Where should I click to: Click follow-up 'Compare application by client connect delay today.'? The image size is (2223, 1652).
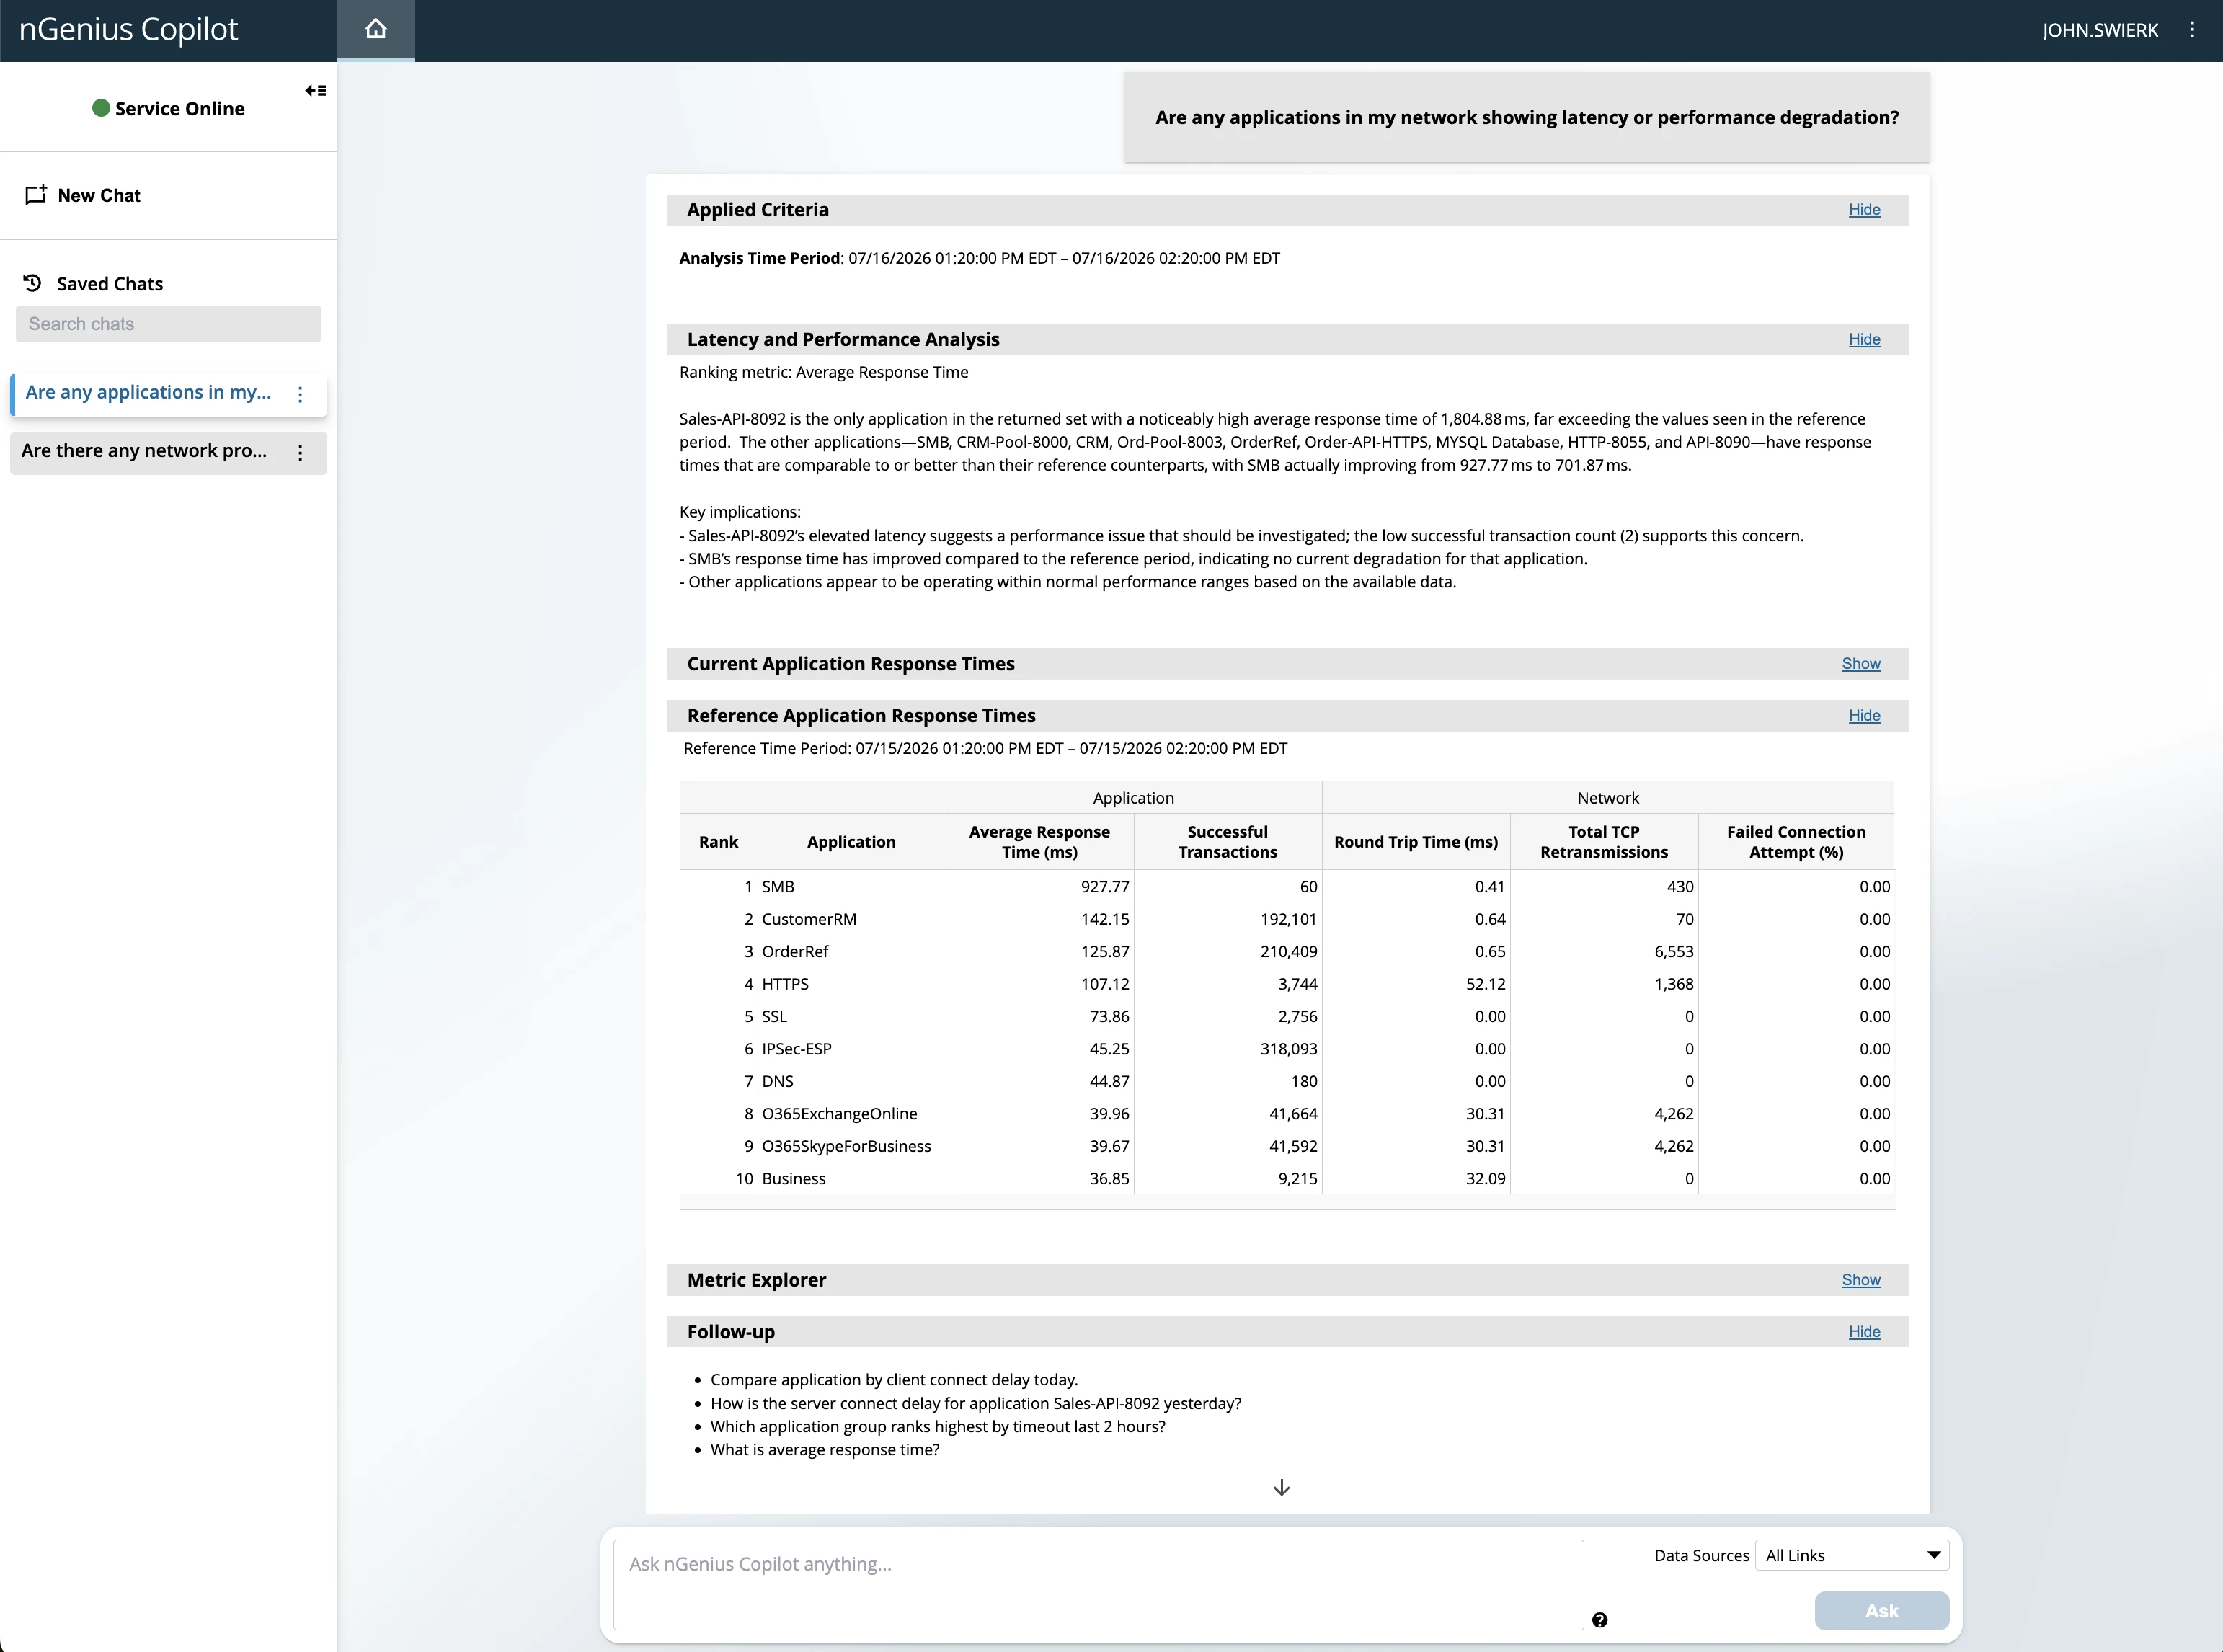coord(894,1380)
